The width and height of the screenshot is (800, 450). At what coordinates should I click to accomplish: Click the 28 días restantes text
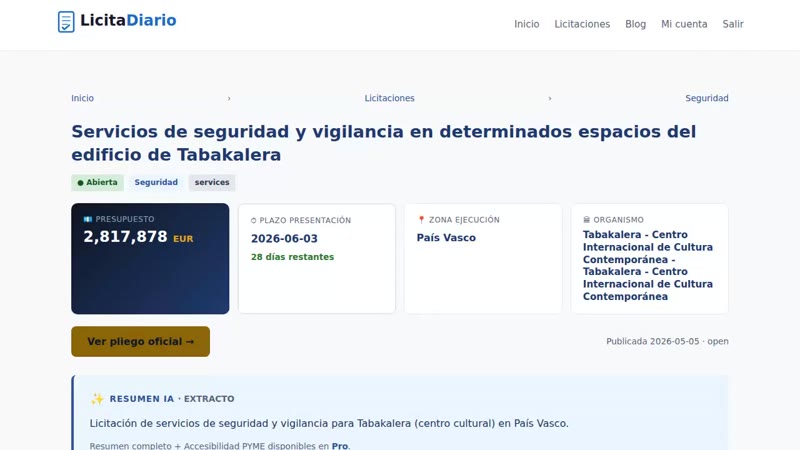click(x=292, y=257)
